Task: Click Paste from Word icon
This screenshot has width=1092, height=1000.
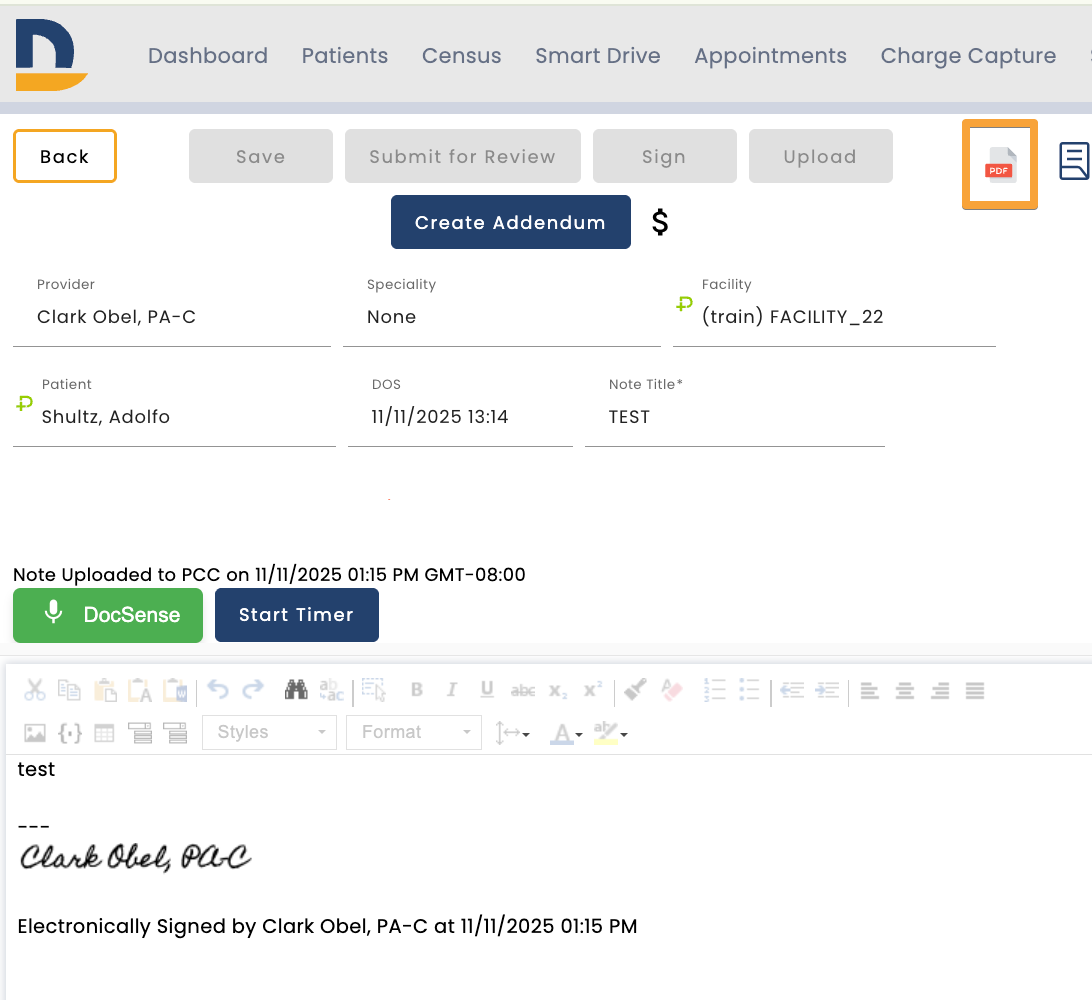Action: (x=176, y=690)
